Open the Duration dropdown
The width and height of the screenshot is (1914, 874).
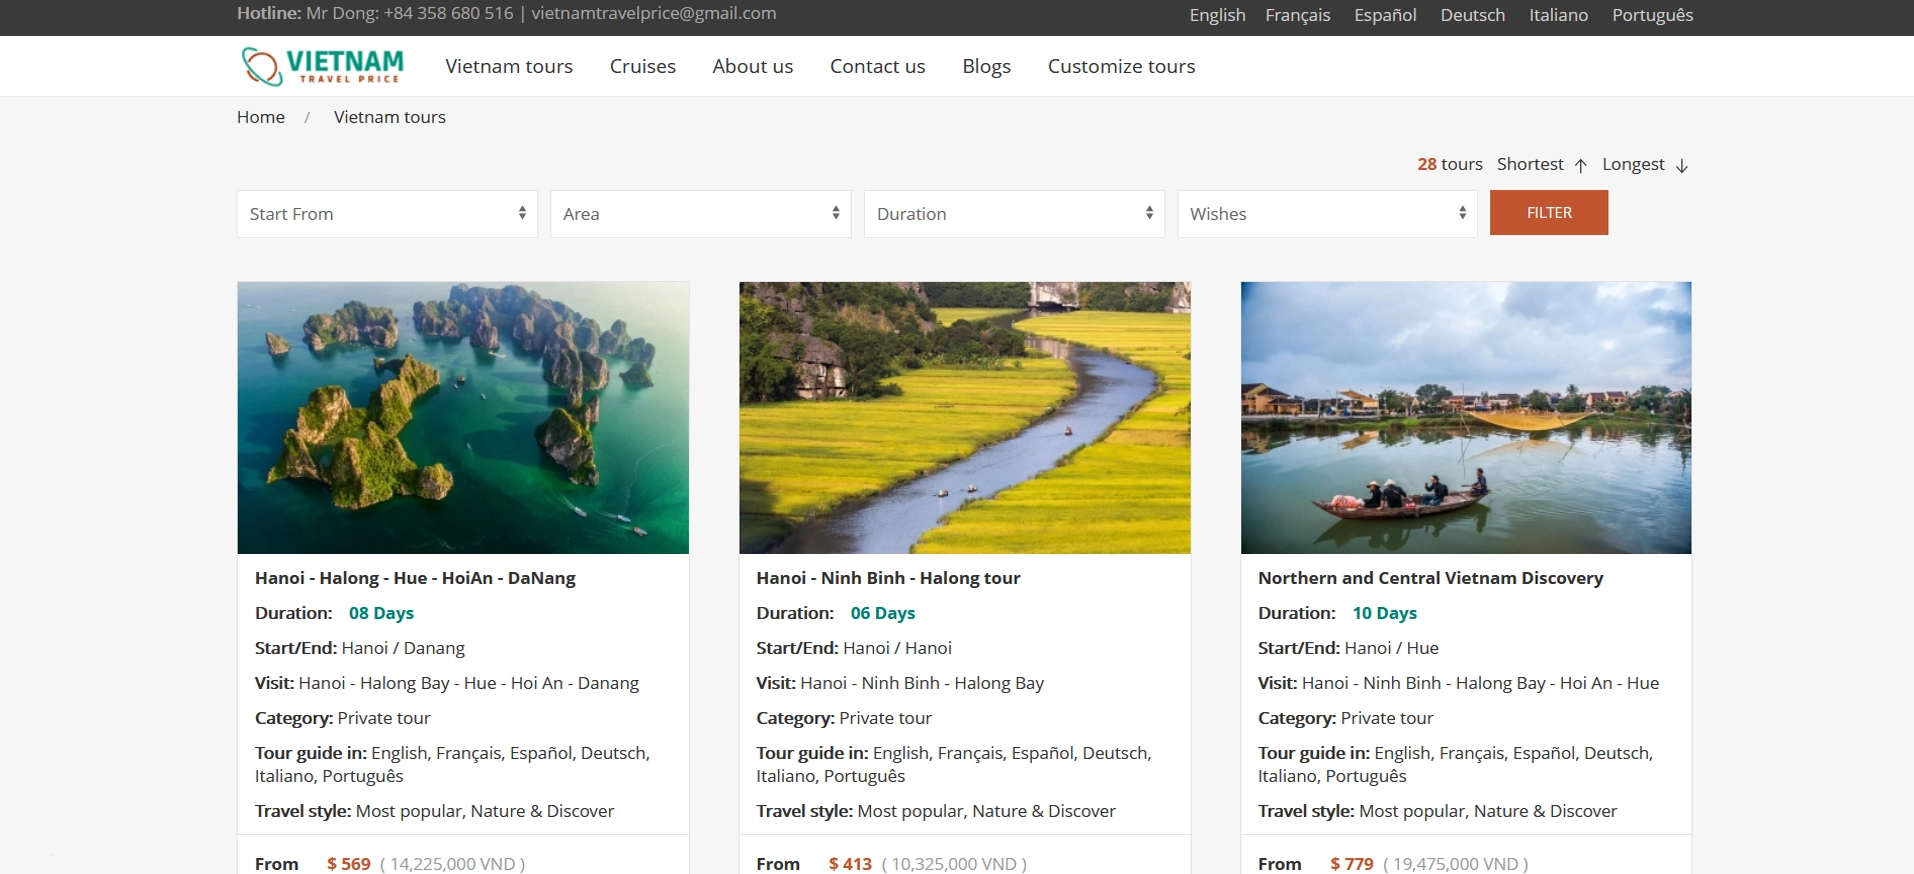pos(1014,214)
